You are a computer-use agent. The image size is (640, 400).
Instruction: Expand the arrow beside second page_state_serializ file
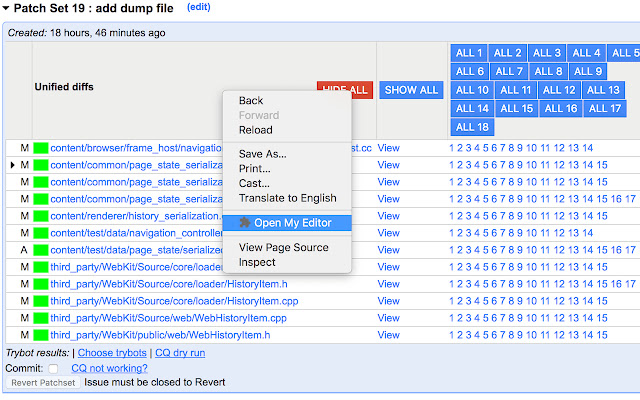pos(12,164)
